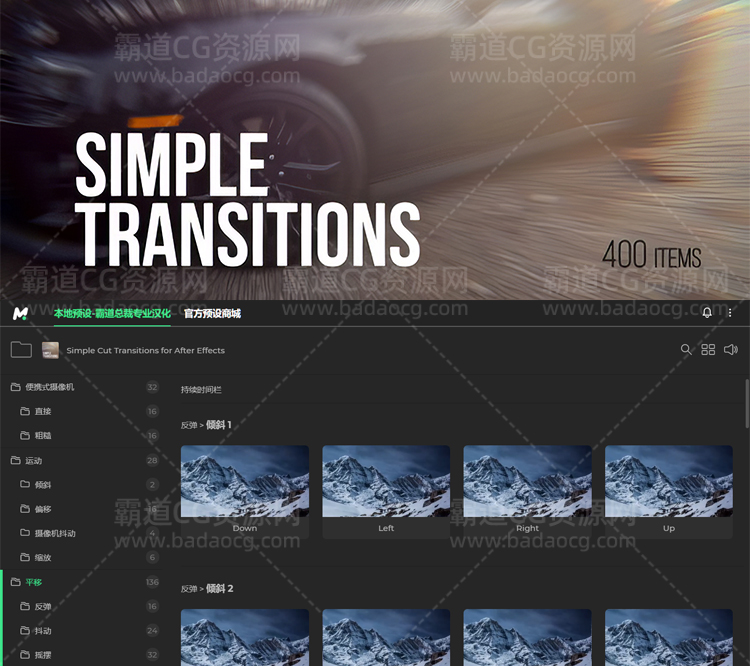Click the Simple Cut Transitions pack thumbnail

coord(50,350)
